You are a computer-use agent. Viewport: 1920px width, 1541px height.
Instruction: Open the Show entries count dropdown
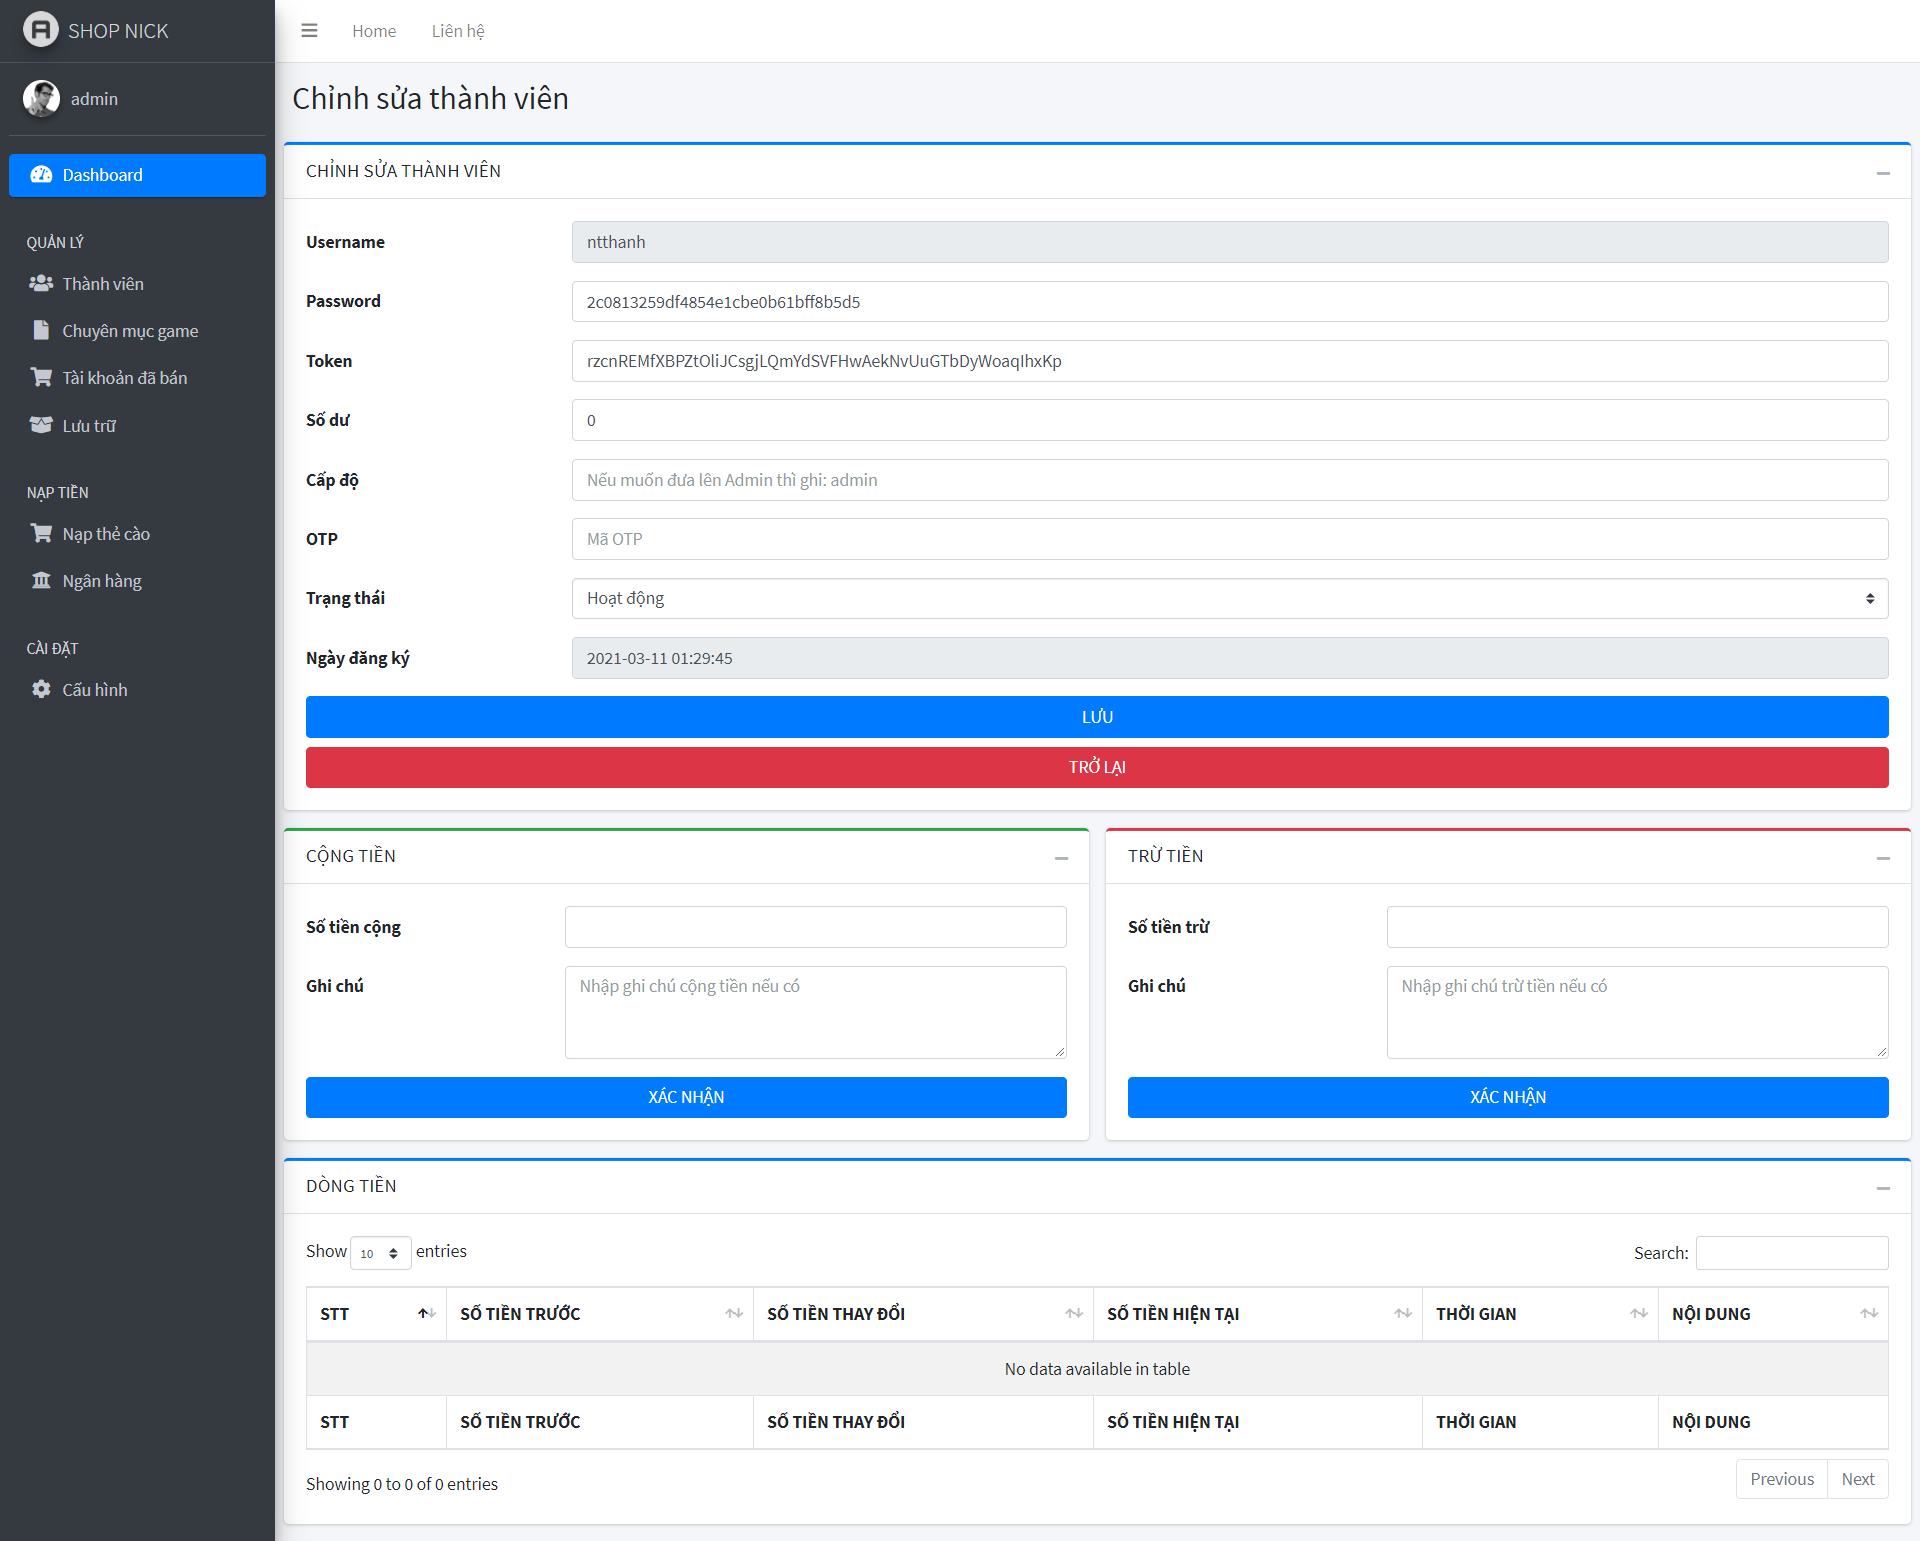coord(380,1253)
